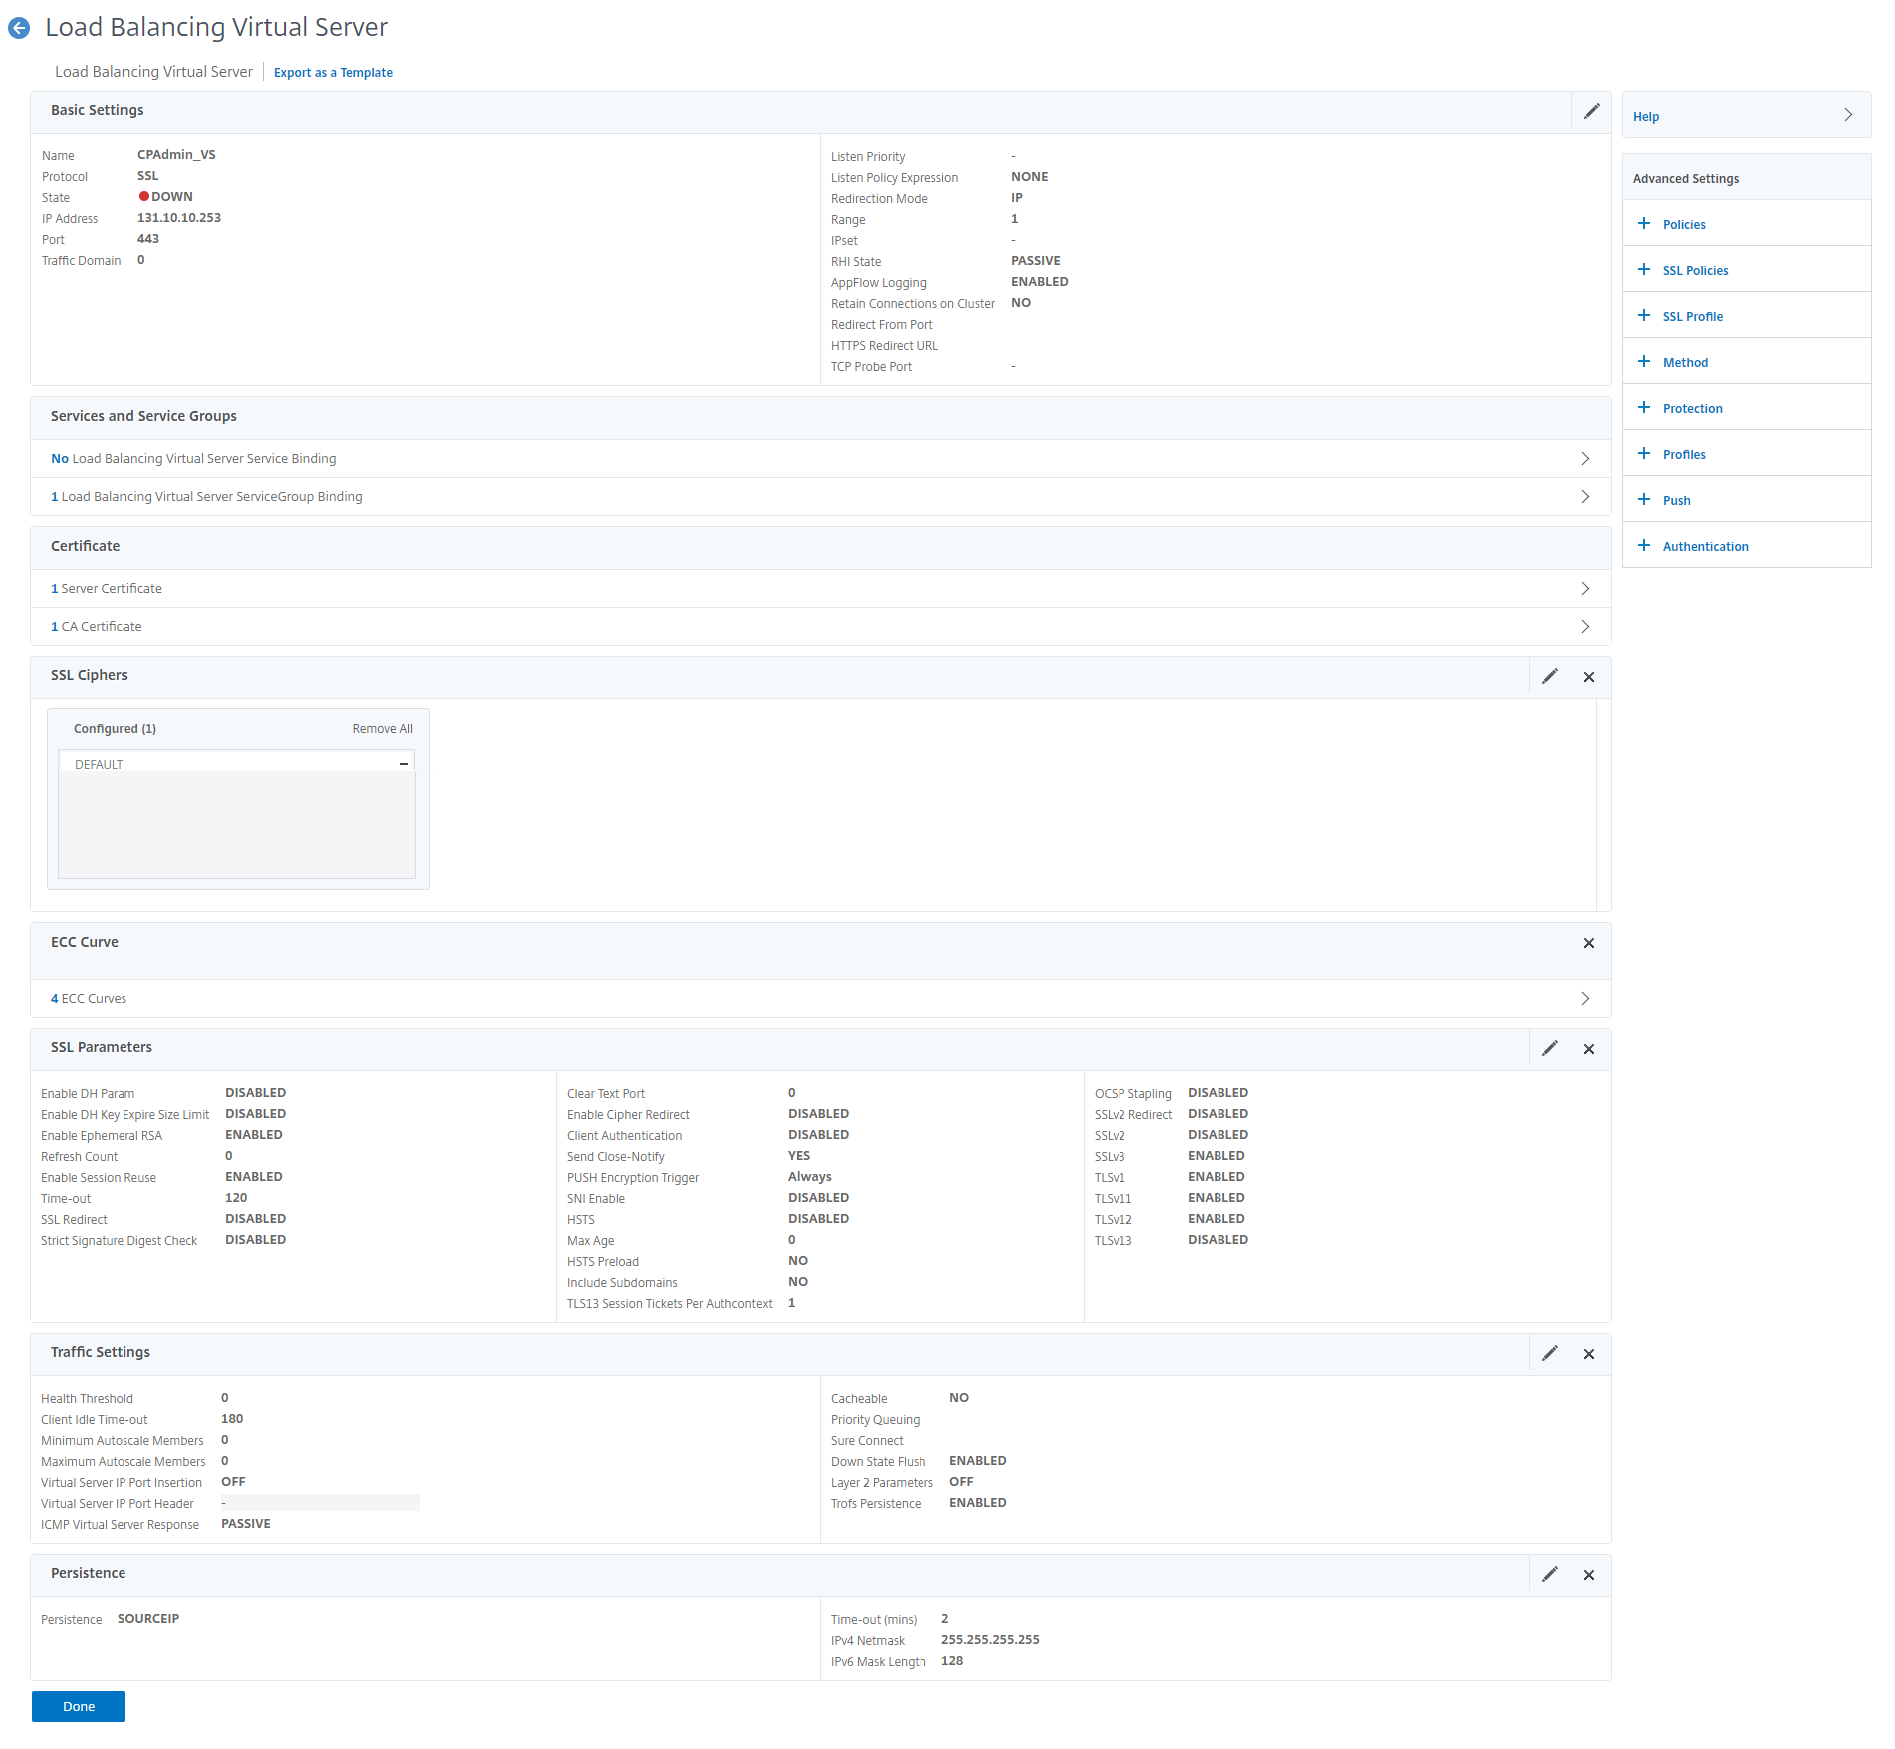Edit SSL Ciphers with pencil icon
The height and width of the screenshot is (1749, 1895).
[1549, 677]
